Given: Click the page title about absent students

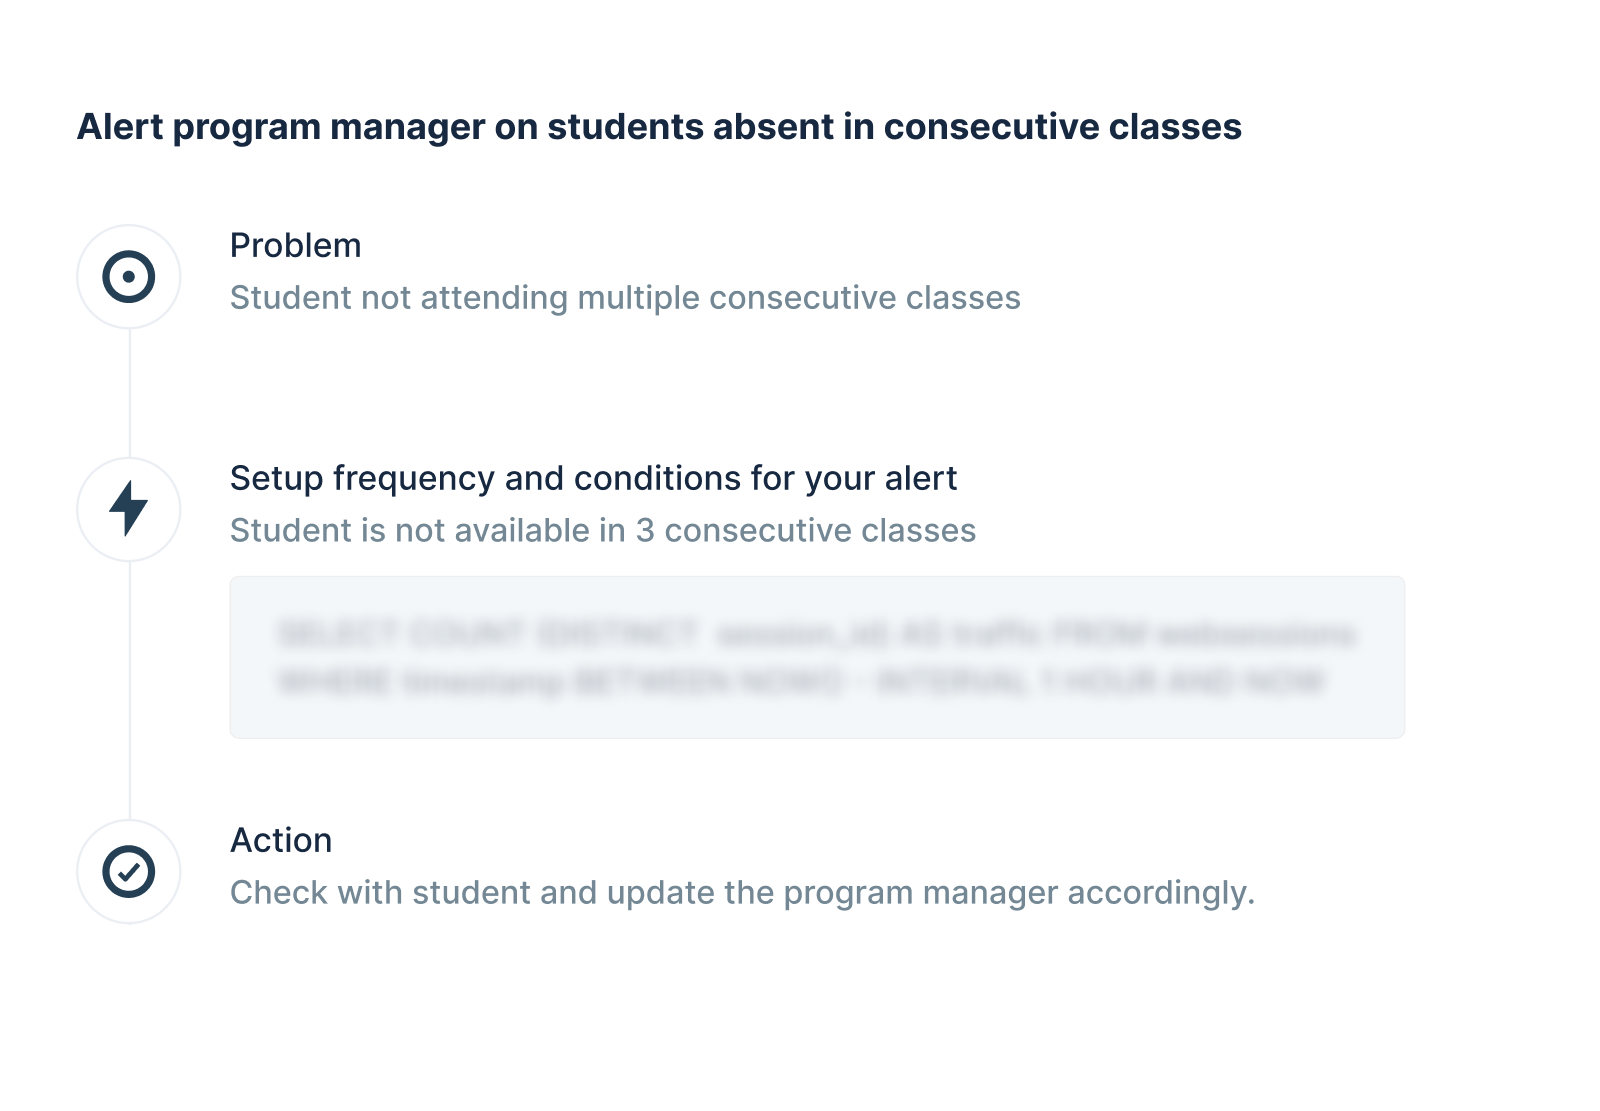Looking at the screenshot, I should click(659, 127).
